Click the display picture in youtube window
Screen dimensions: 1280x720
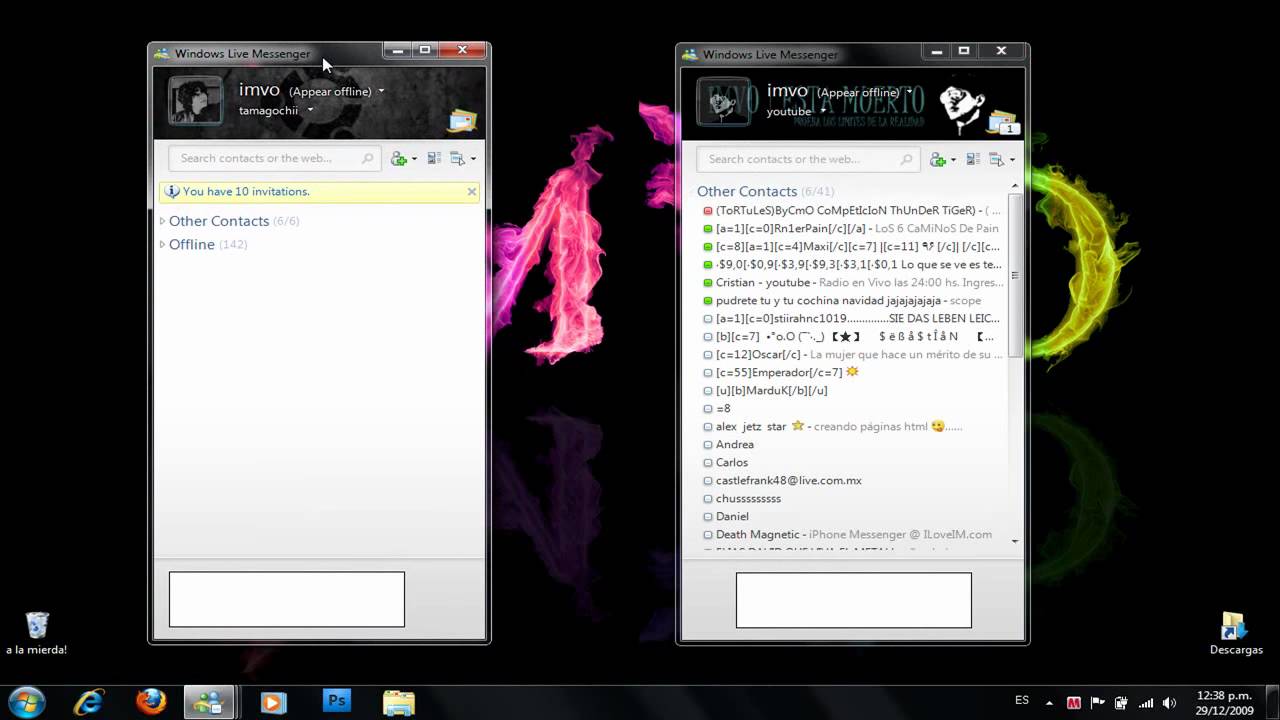(x=723, y=101)
